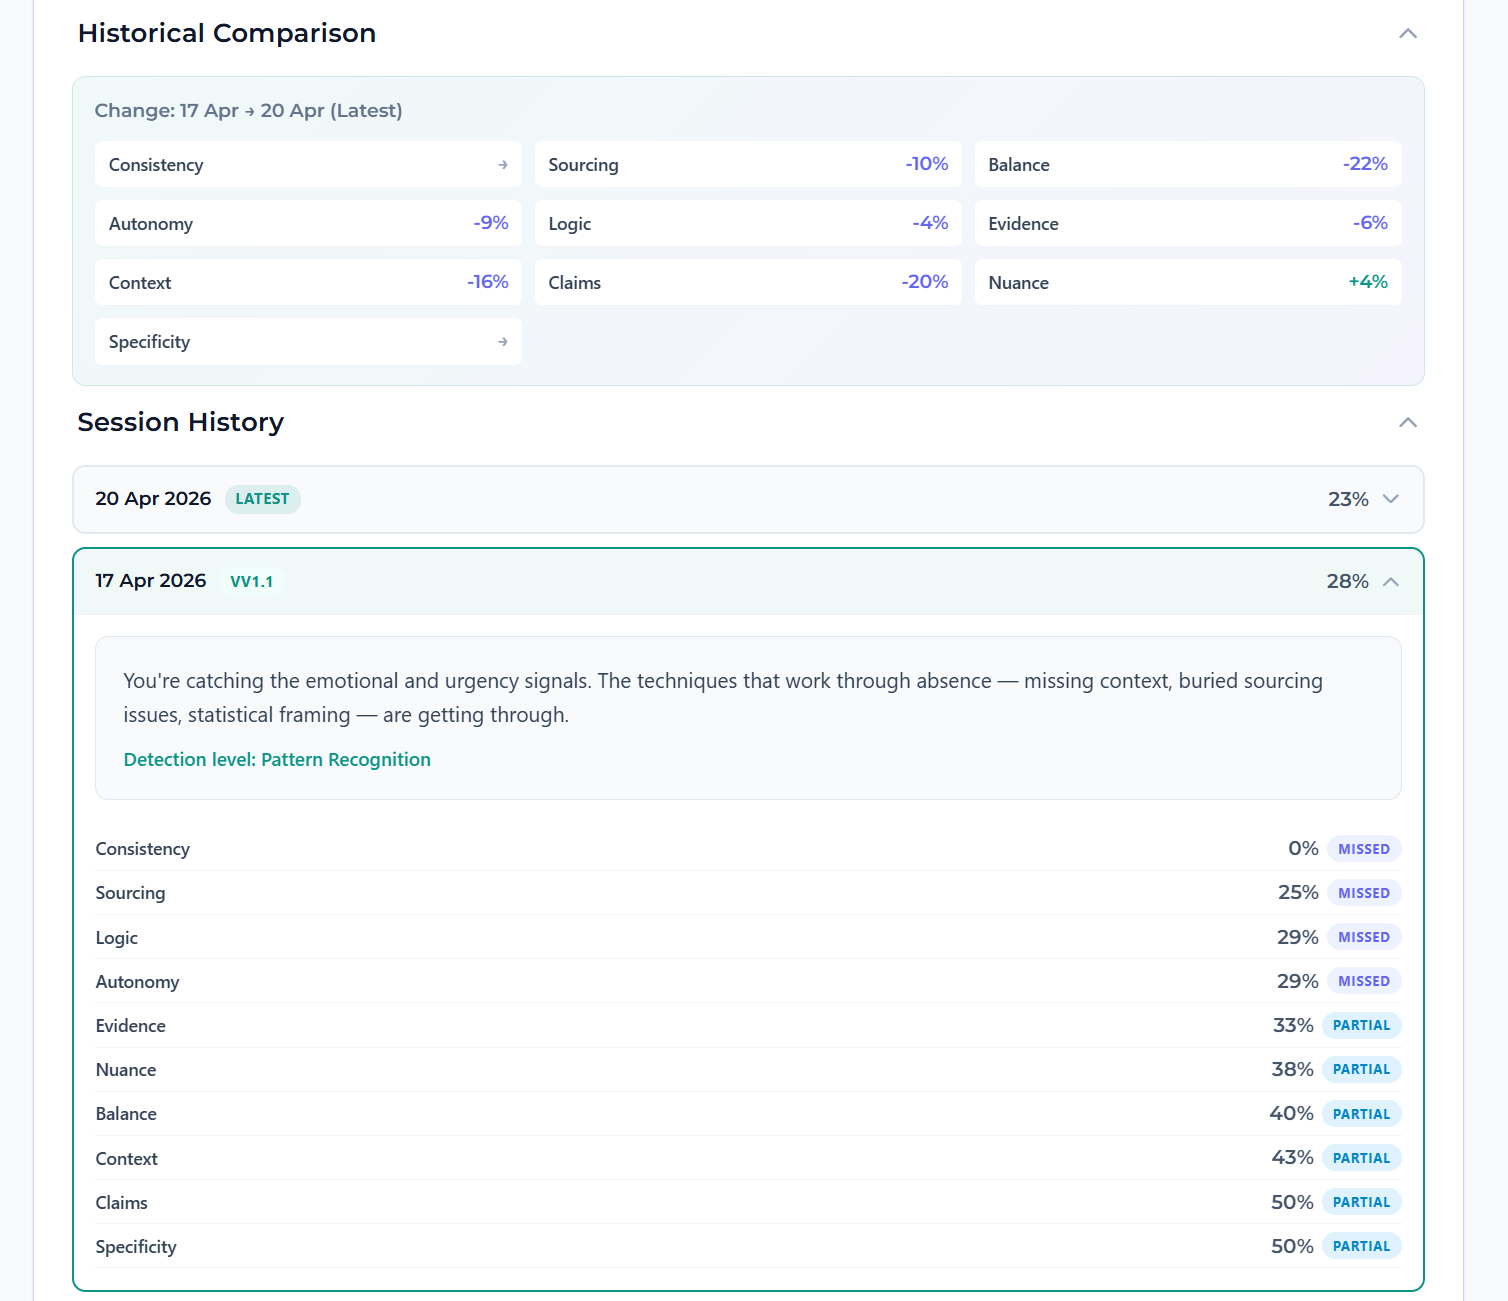This screenshot has height=1301, width=1508.
Task: Click the feedback text box about emotional signals
Action: coord(748,715)
